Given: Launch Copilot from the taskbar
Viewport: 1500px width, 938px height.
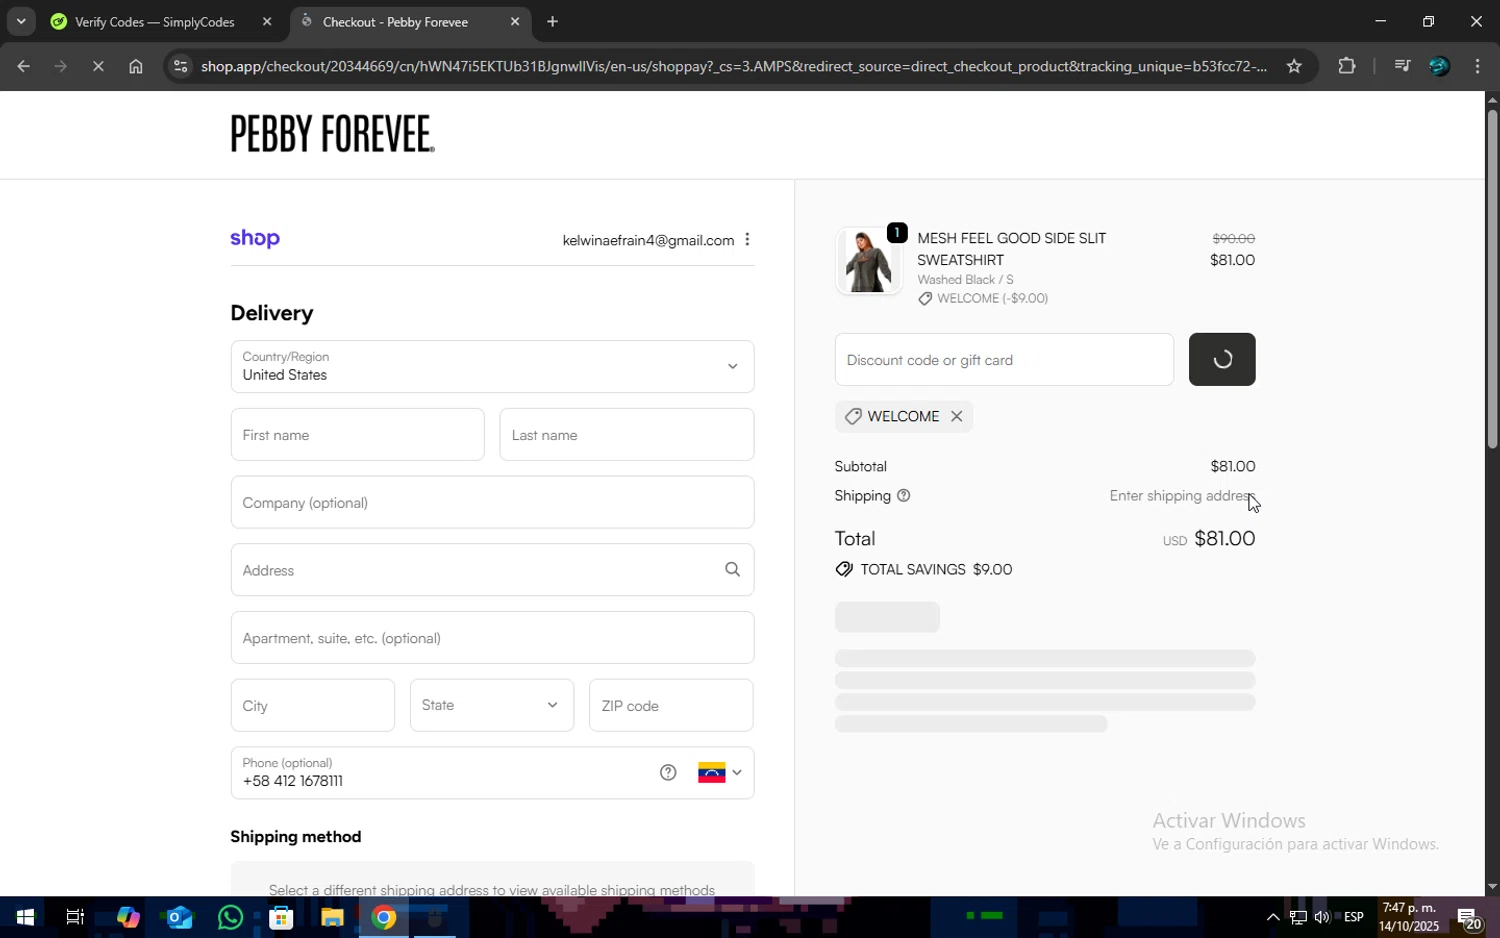Looking at the screenshot, I should (x=128, y=917).
